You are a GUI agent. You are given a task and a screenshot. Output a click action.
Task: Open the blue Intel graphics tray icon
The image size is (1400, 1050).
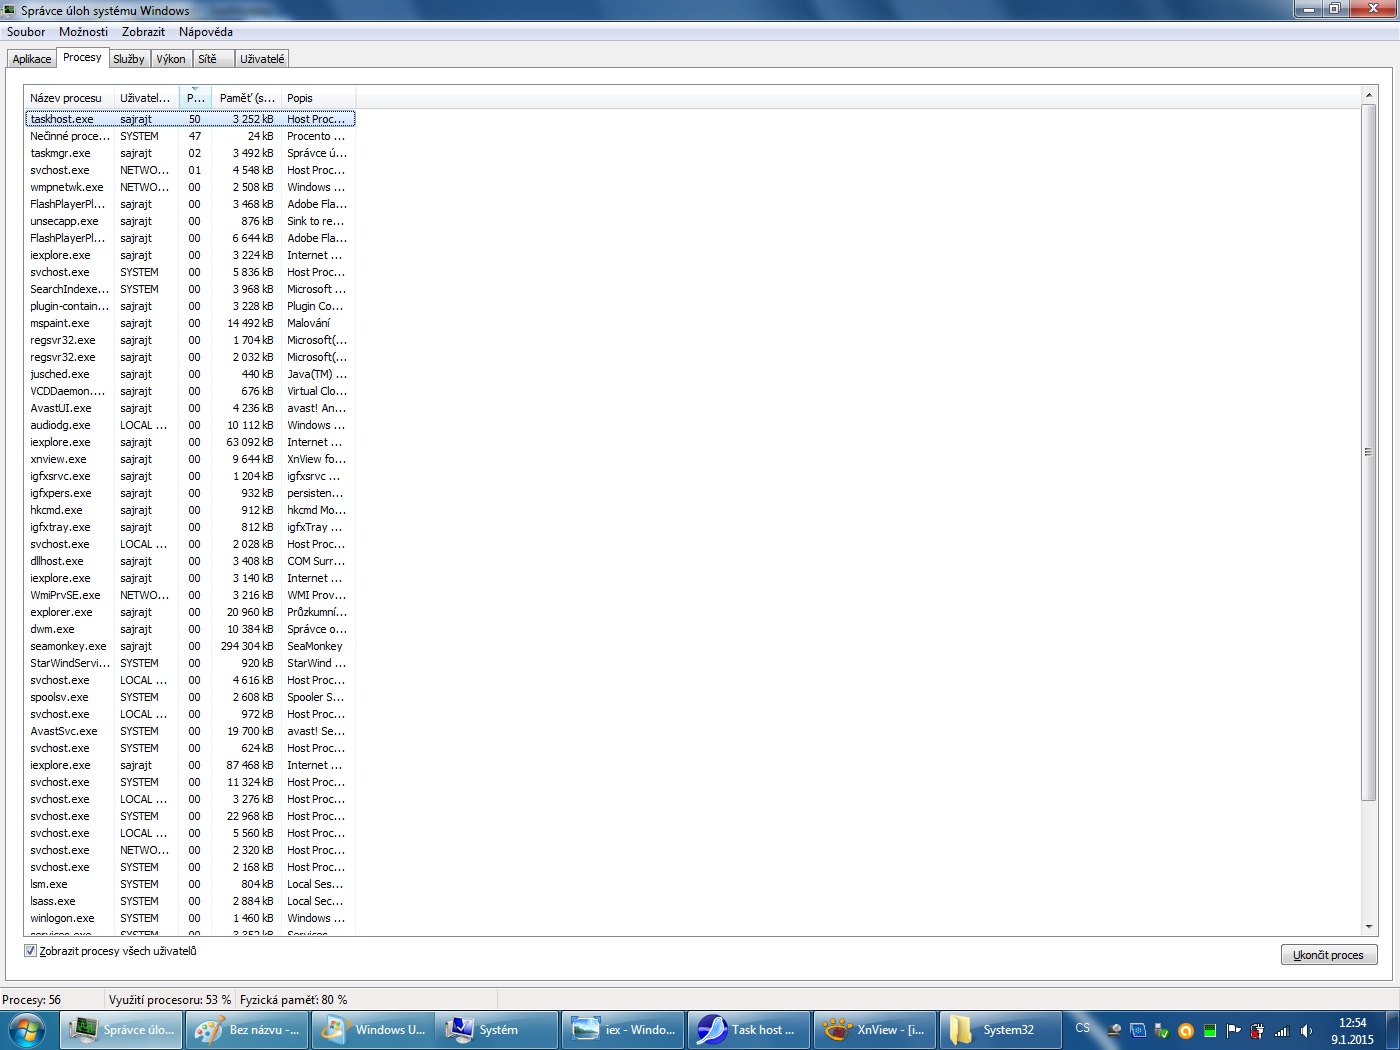1137,1030
